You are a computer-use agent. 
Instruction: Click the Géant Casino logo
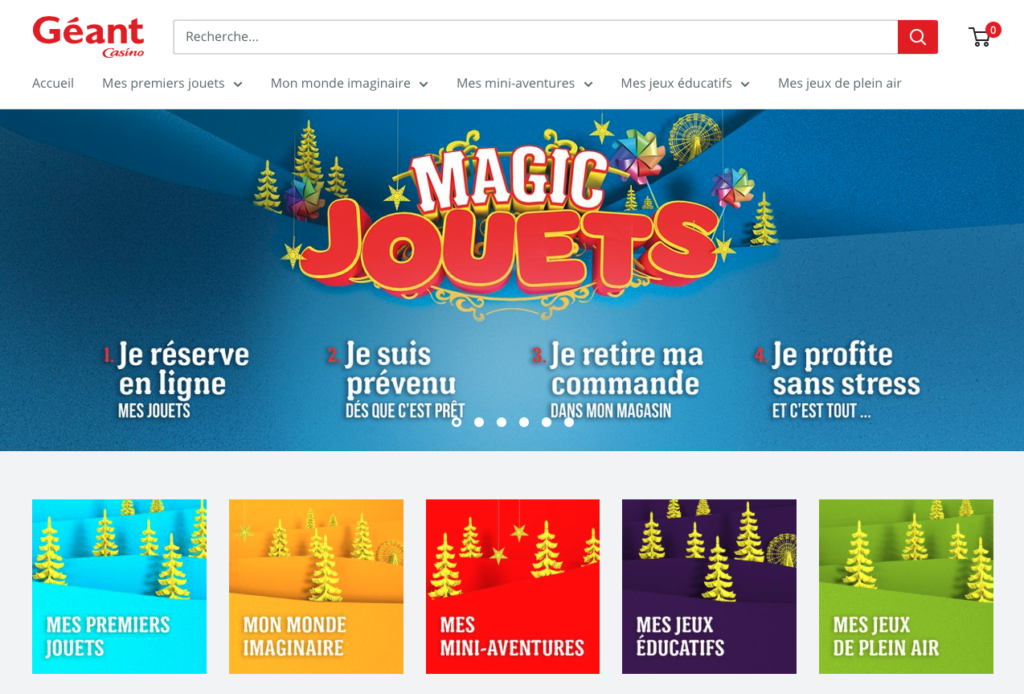[88, 37]
